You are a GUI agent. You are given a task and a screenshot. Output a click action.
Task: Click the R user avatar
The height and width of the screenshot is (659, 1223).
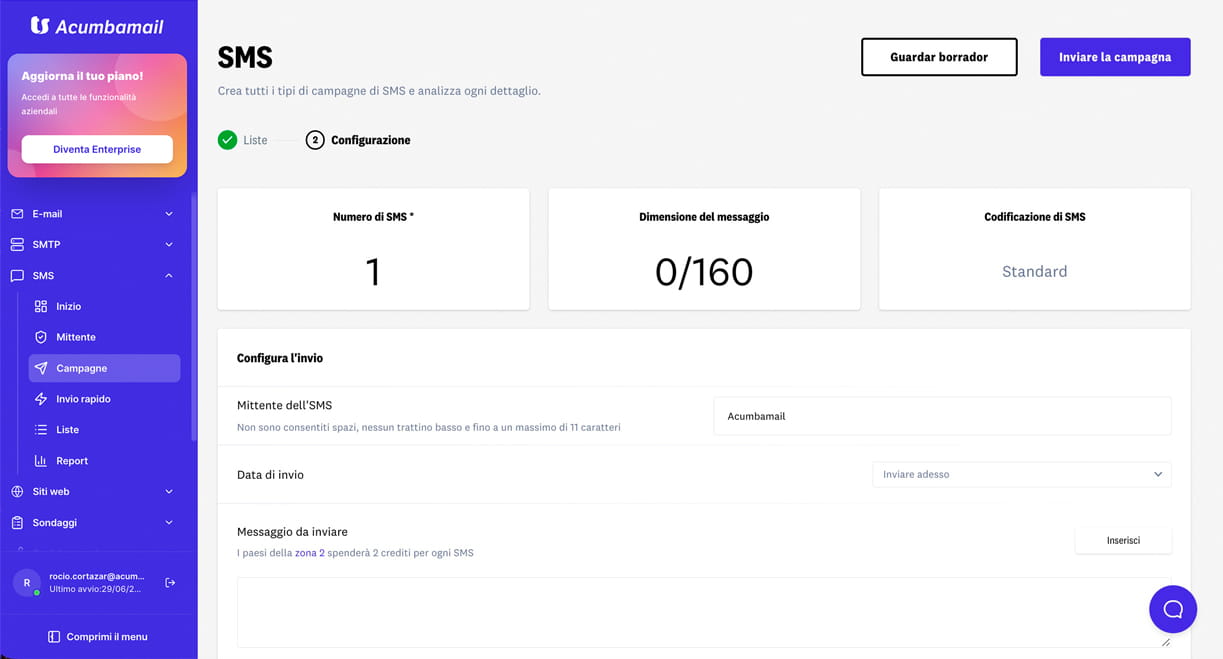(27, 583)
